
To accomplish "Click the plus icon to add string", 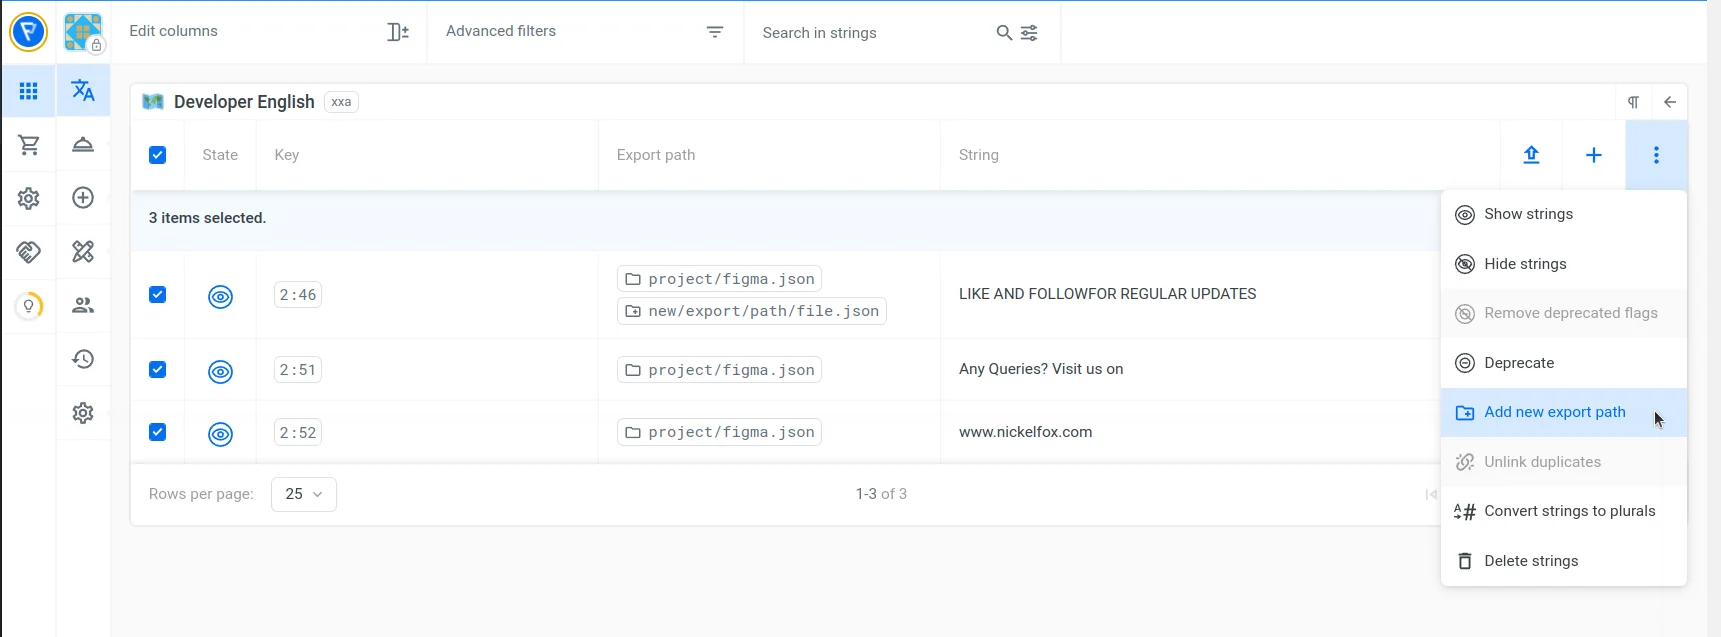I will coord(1594,155).
